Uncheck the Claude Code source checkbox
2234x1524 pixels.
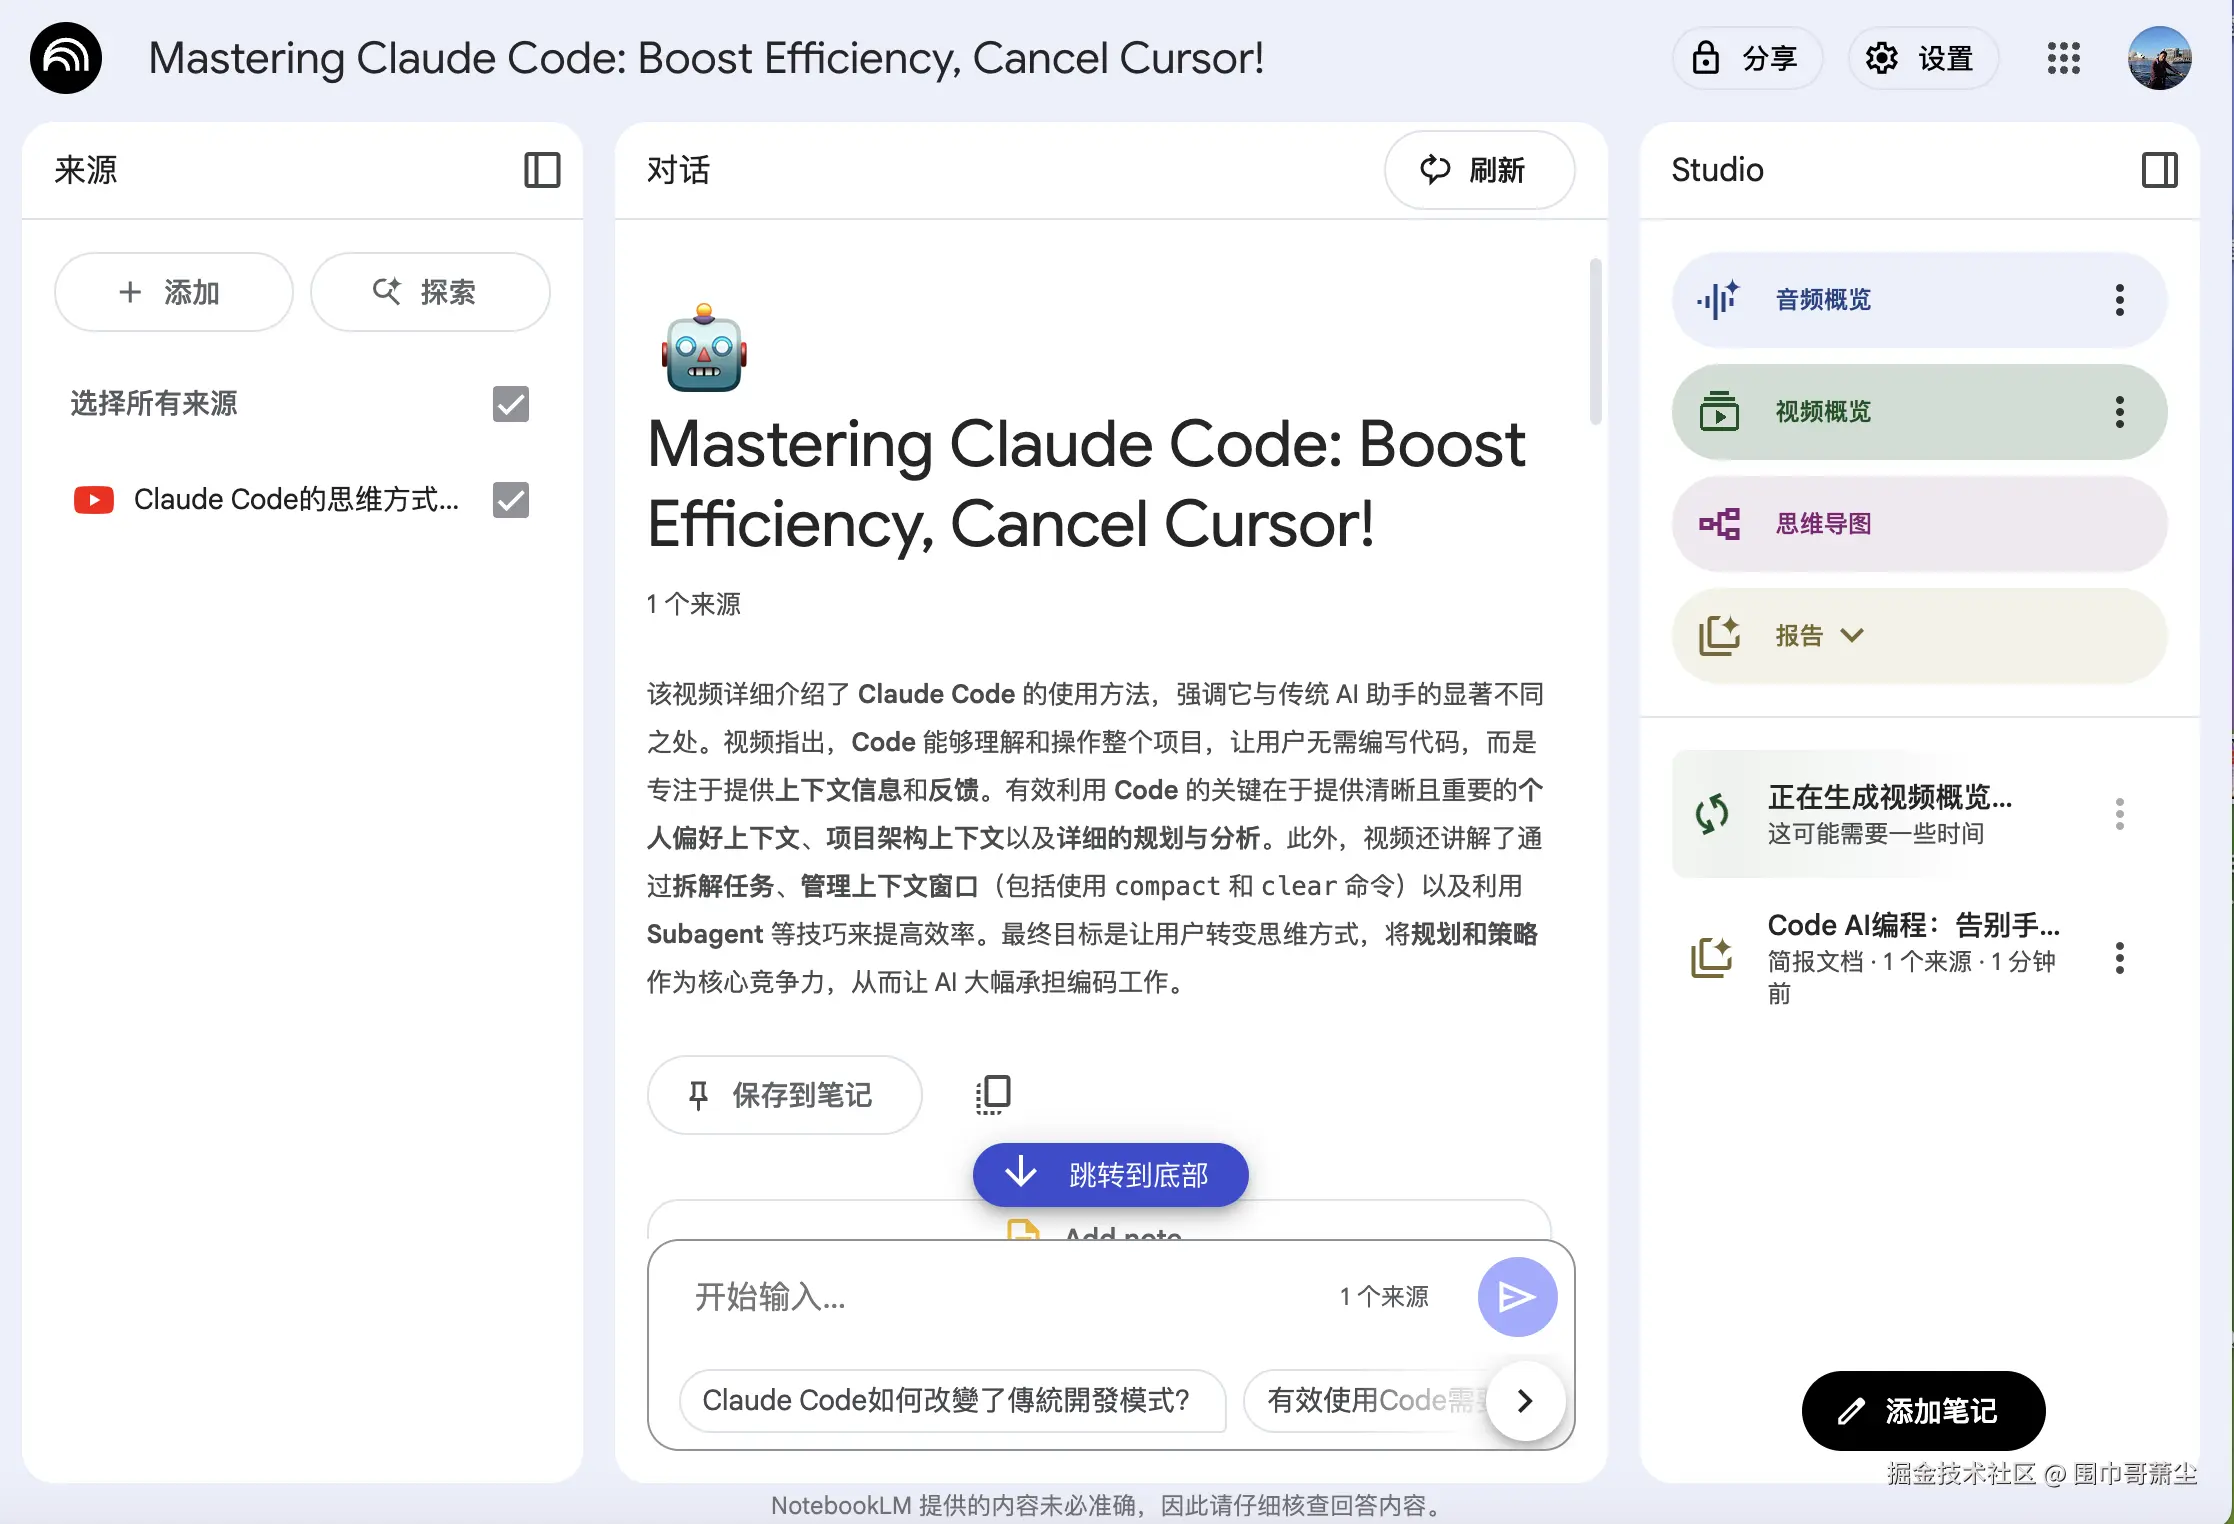point(510,500)
